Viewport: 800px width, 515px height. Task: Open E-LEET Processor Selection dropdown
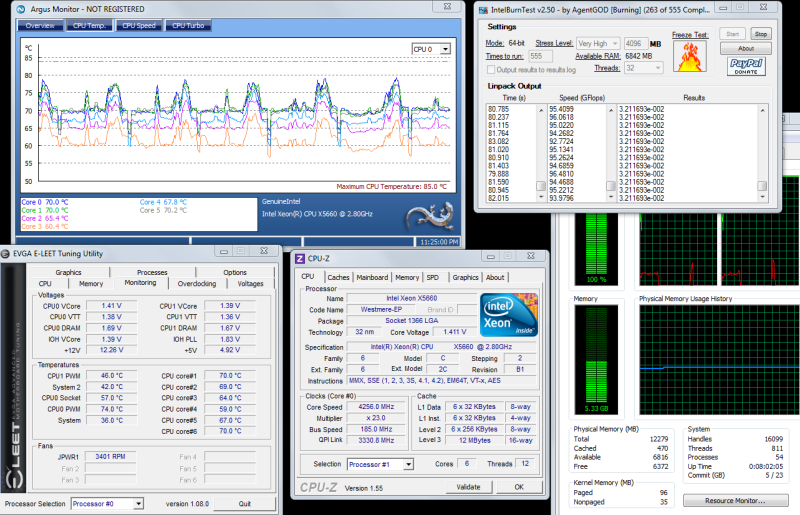click(107, 504)
